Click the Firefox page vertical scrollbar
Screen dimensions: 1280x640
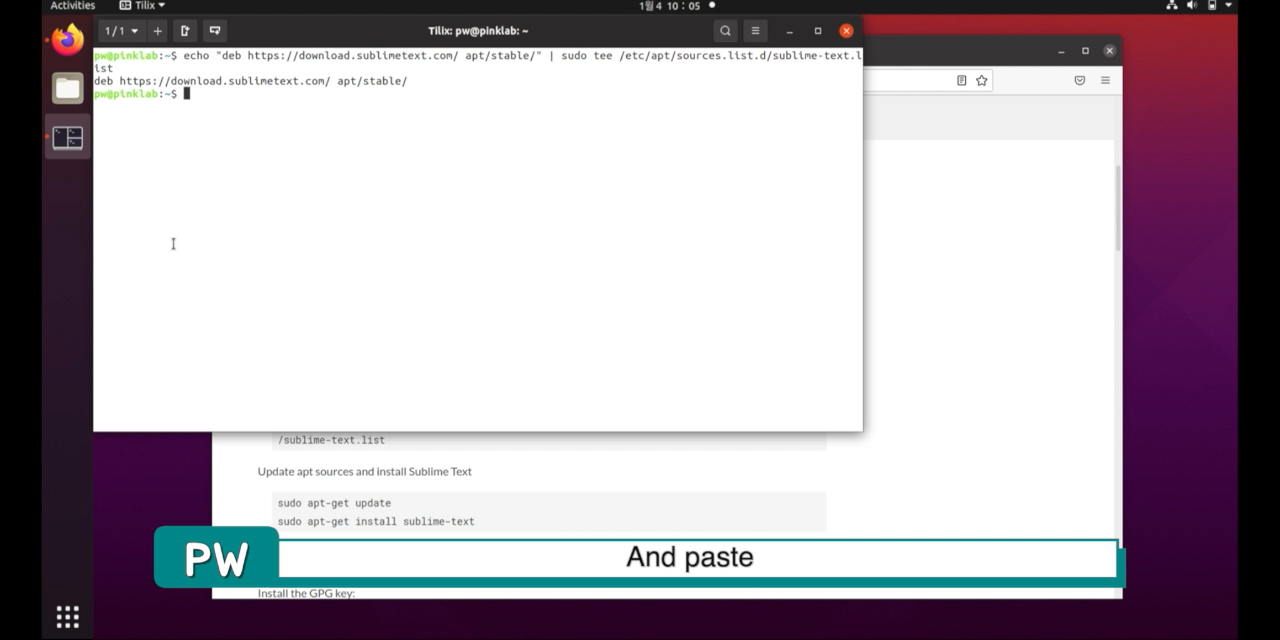pyautogui.click(x=1117, y=208)
